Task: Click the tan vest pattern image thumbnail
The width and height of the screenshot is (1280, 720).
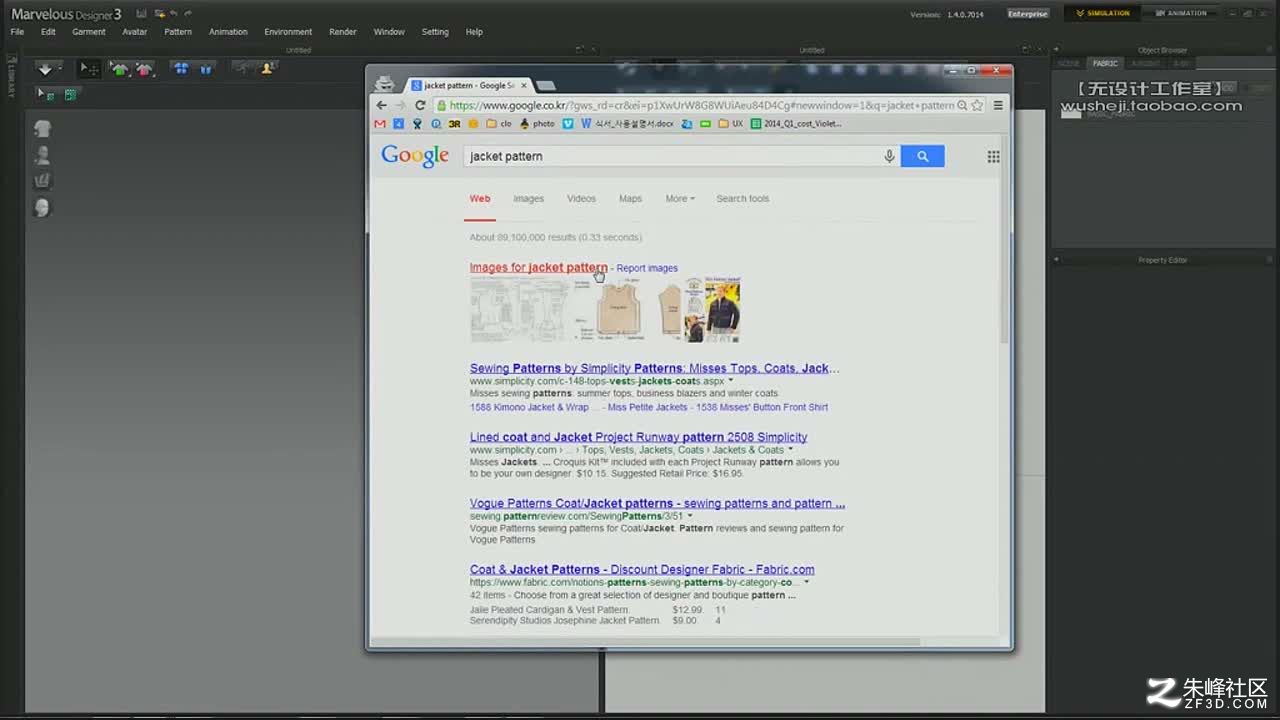Action: 617,310
